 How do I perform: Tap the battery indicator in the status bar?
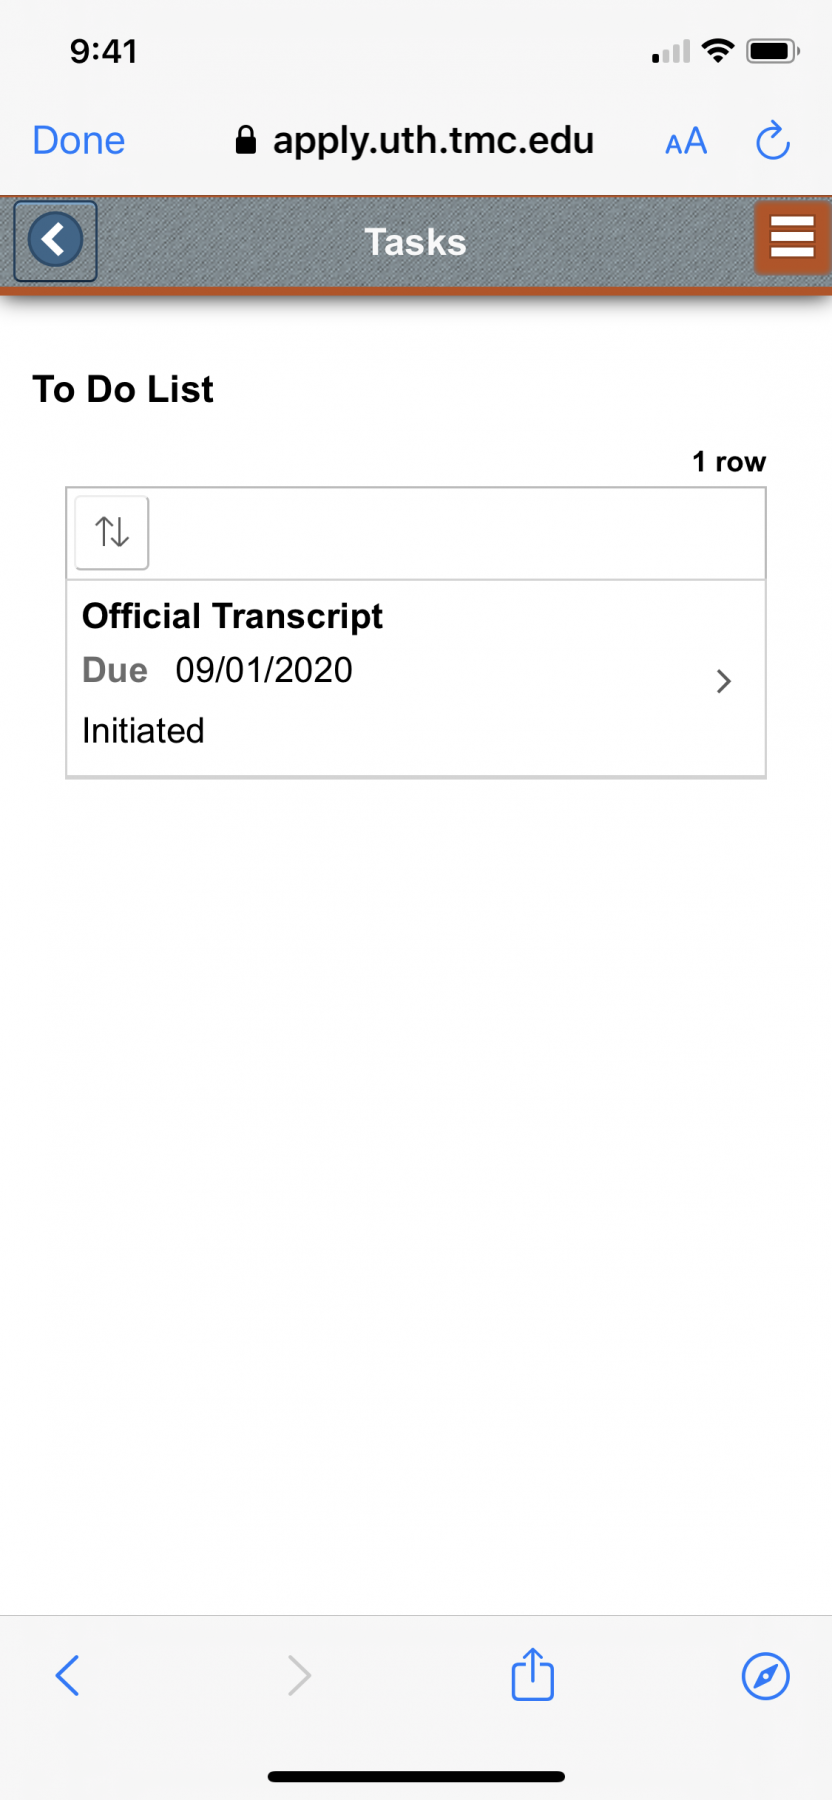tap(773, 51)
